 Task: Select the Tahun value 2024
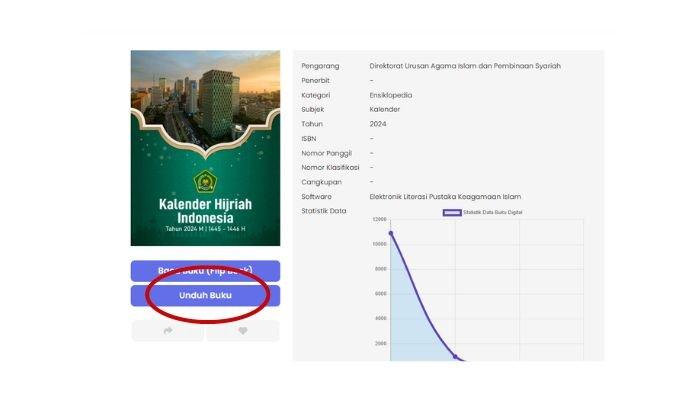tap(378, 124)
